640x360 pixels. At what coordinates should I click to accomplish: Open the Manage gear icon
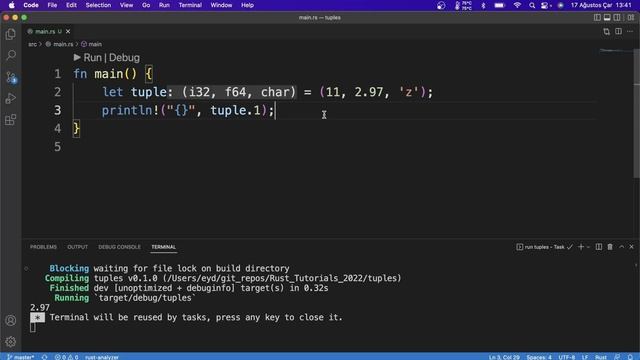tap(11, 341)
